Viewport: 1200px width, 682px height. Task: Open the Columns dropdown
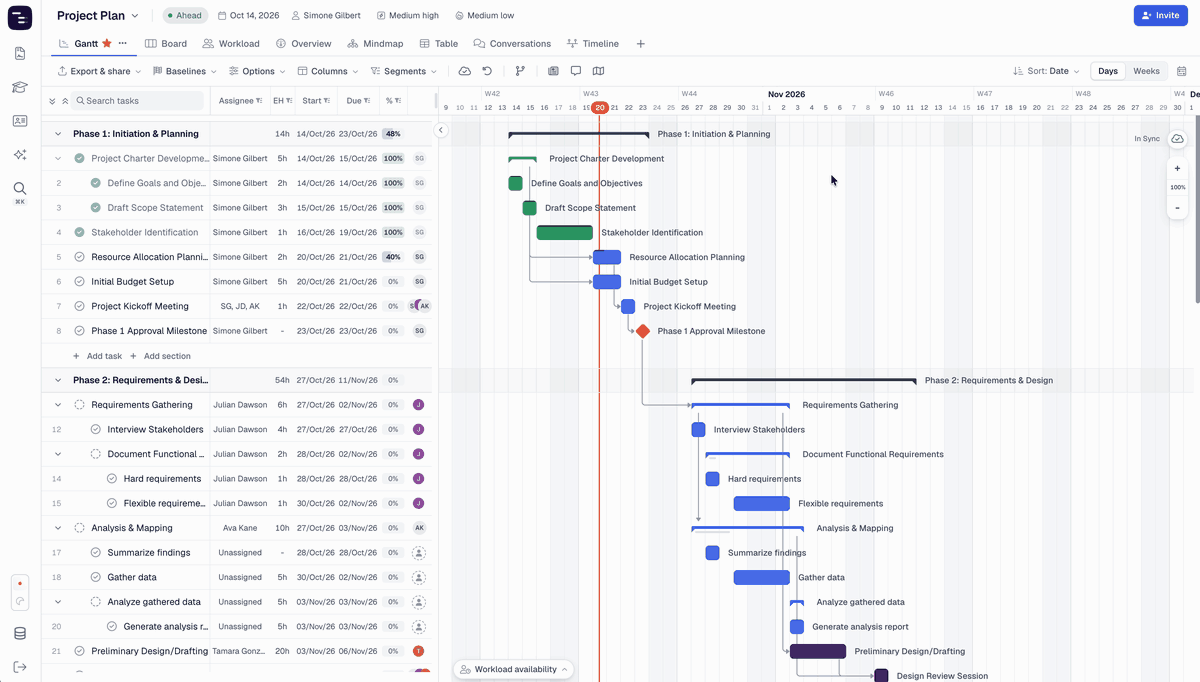click(x=328, y=71)
